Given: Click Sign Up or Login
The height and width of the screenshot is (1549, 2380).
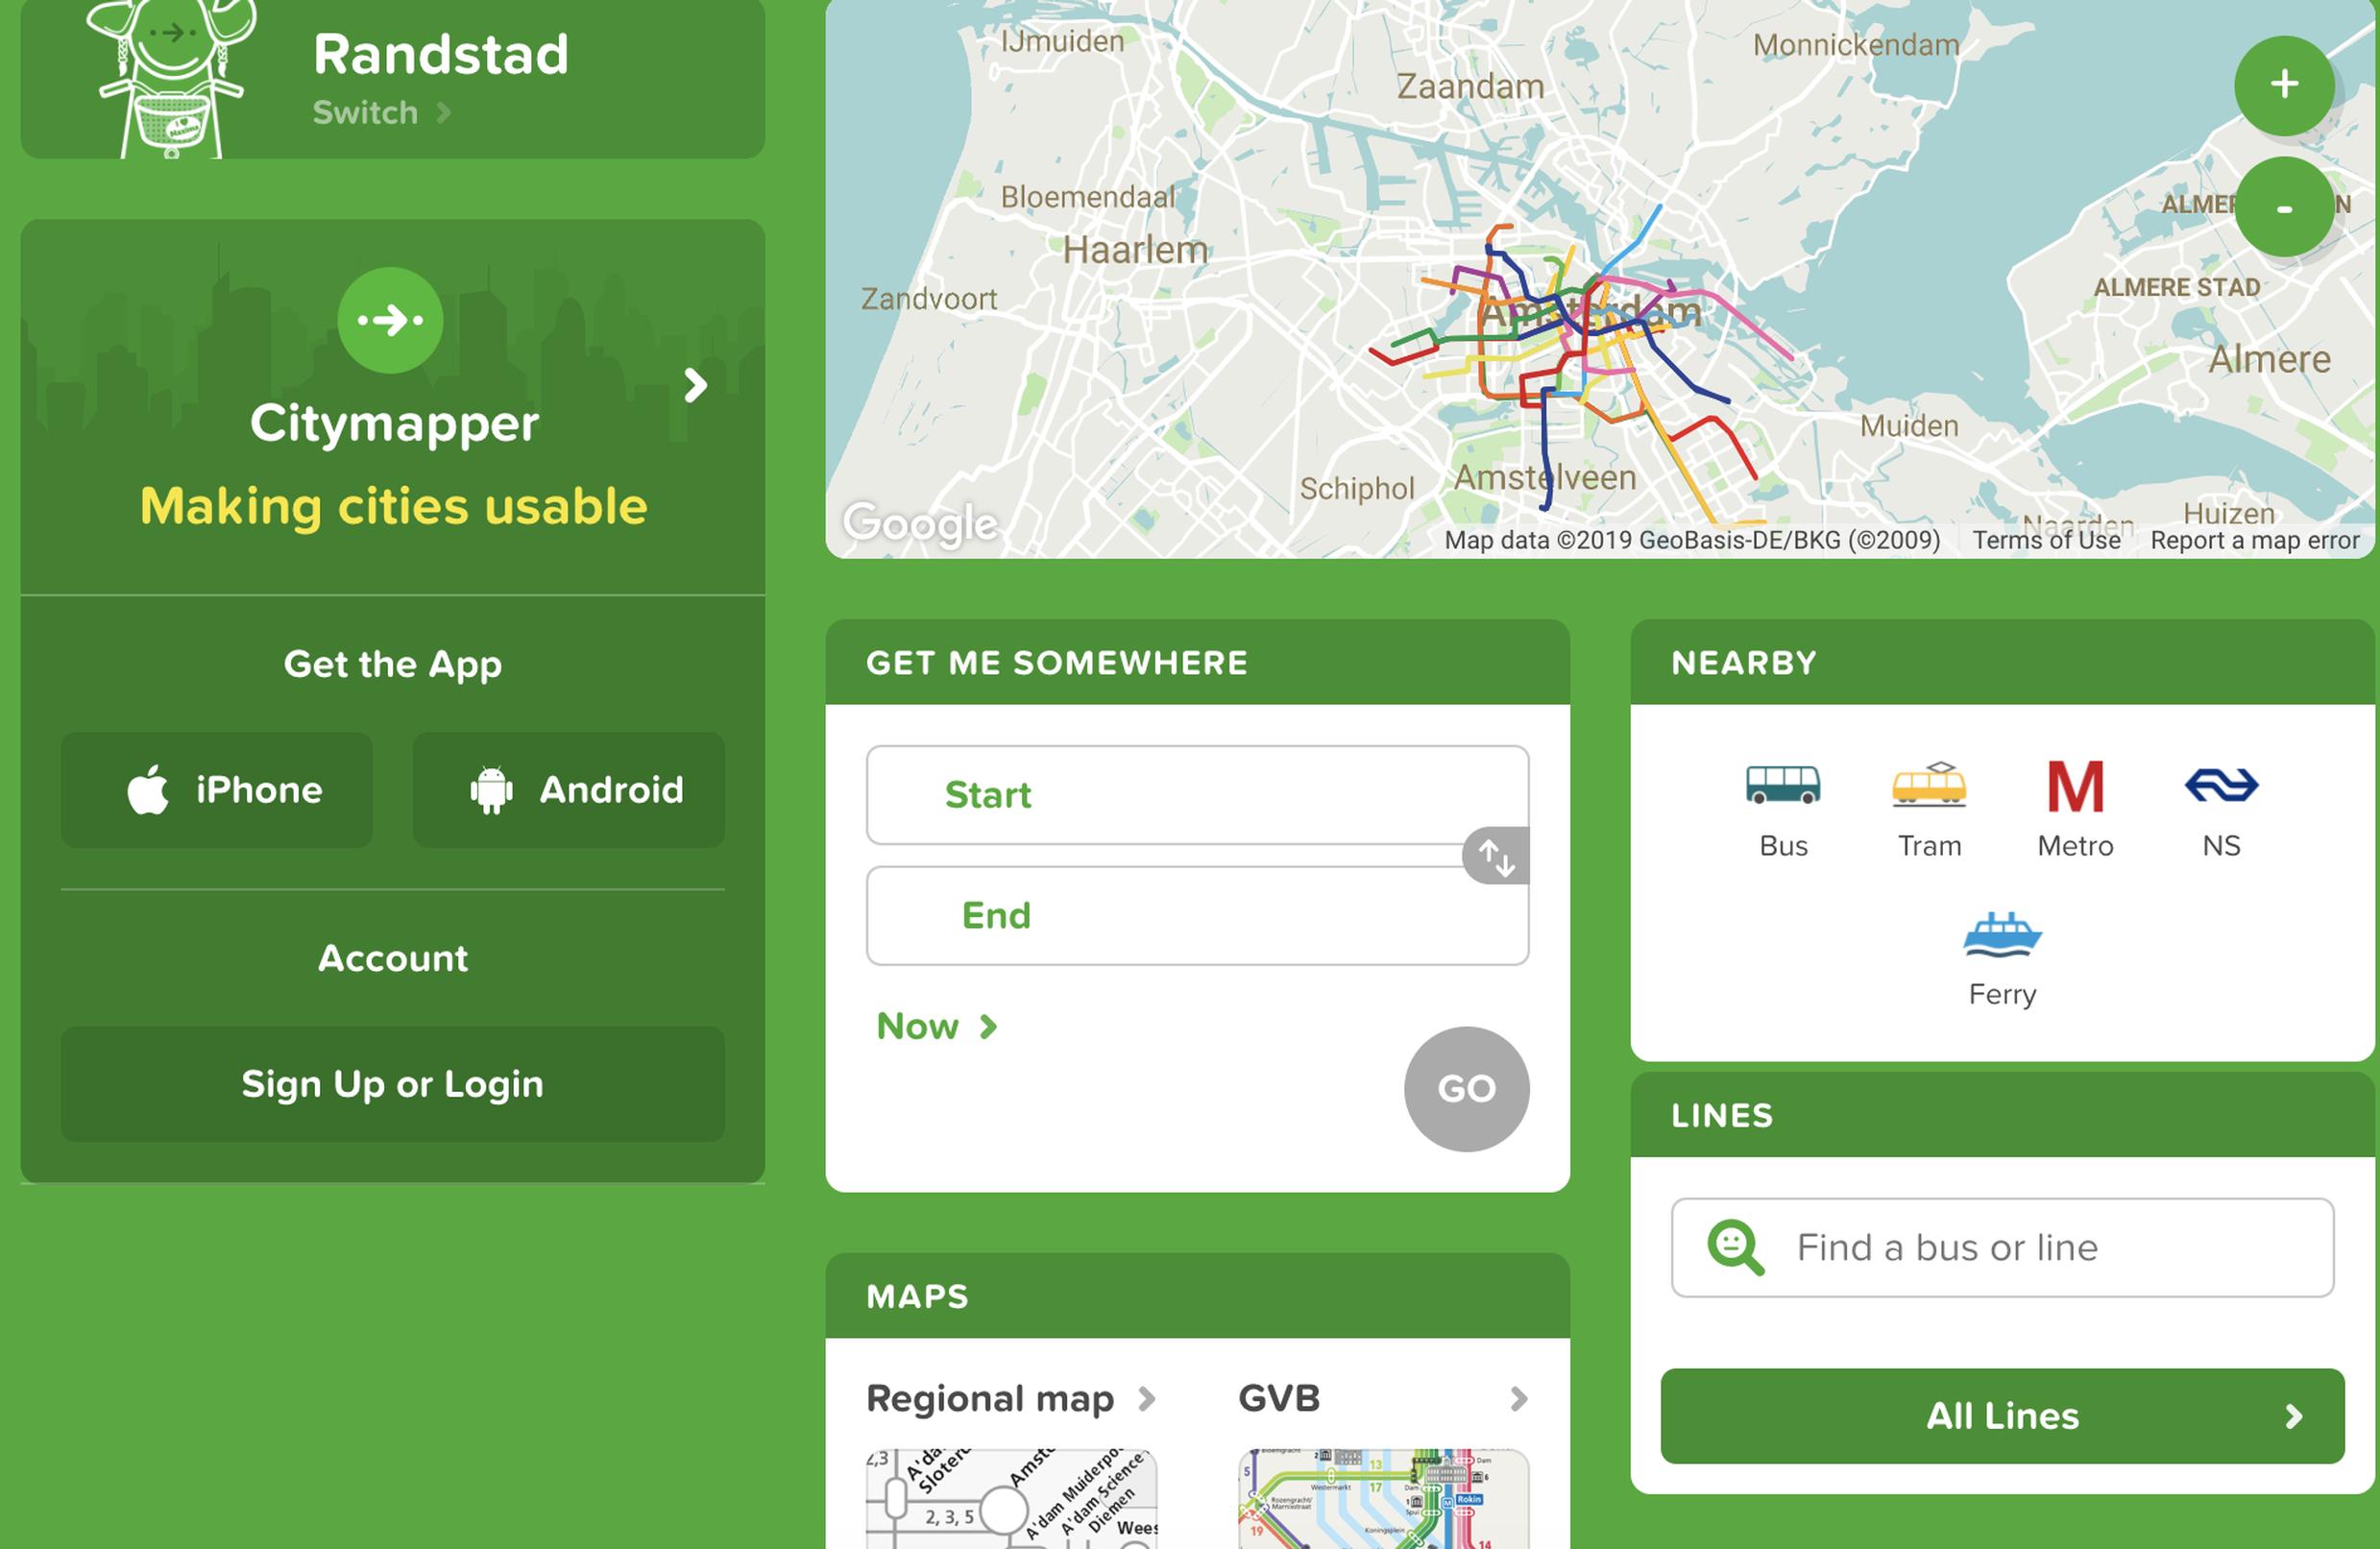Looking at the screenshot, I should (392, 1084).
